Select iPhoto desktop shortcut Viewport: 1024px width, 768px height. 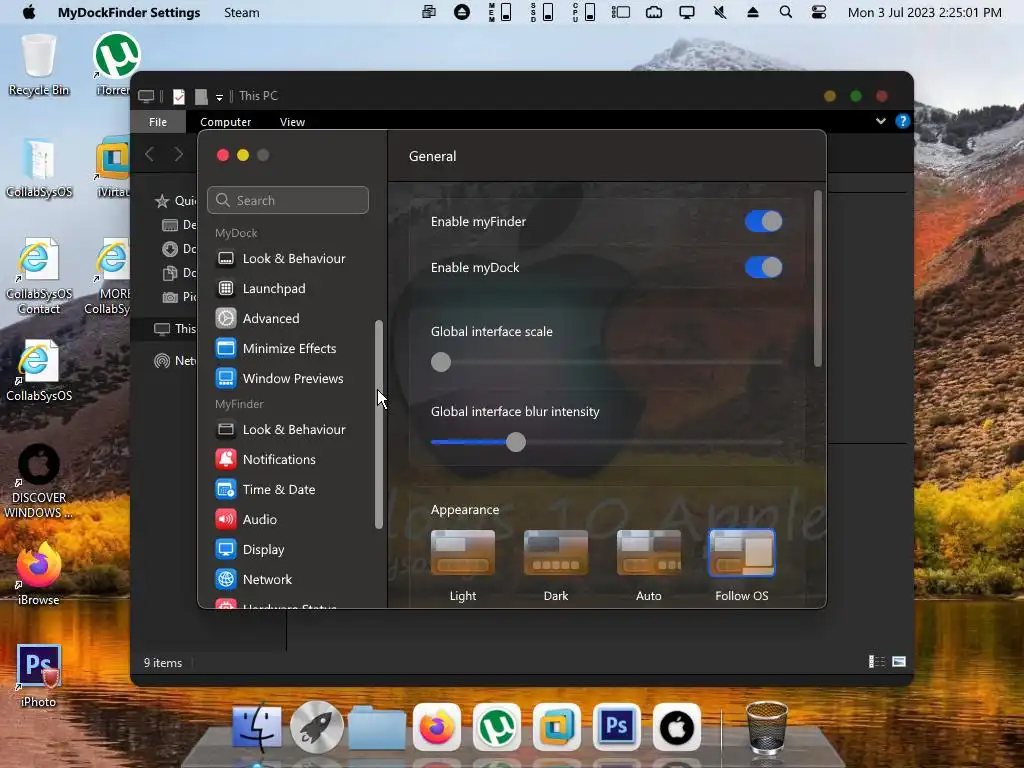click(x=39, y=677)
